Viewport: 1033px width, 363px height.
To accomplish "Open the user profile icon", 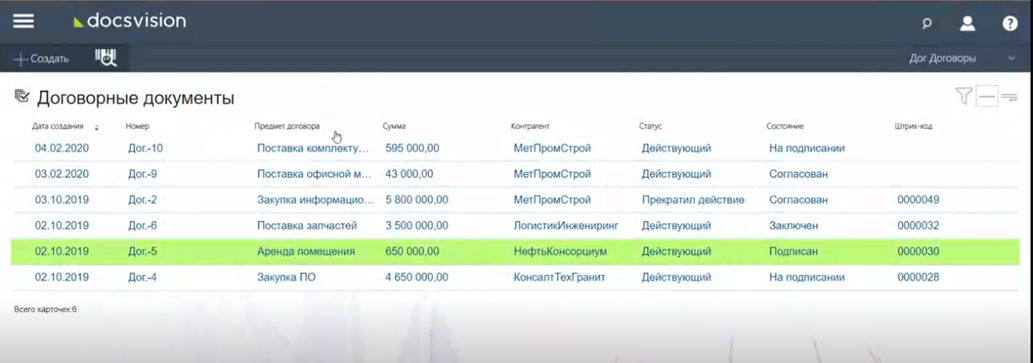I will coord(967,24).
